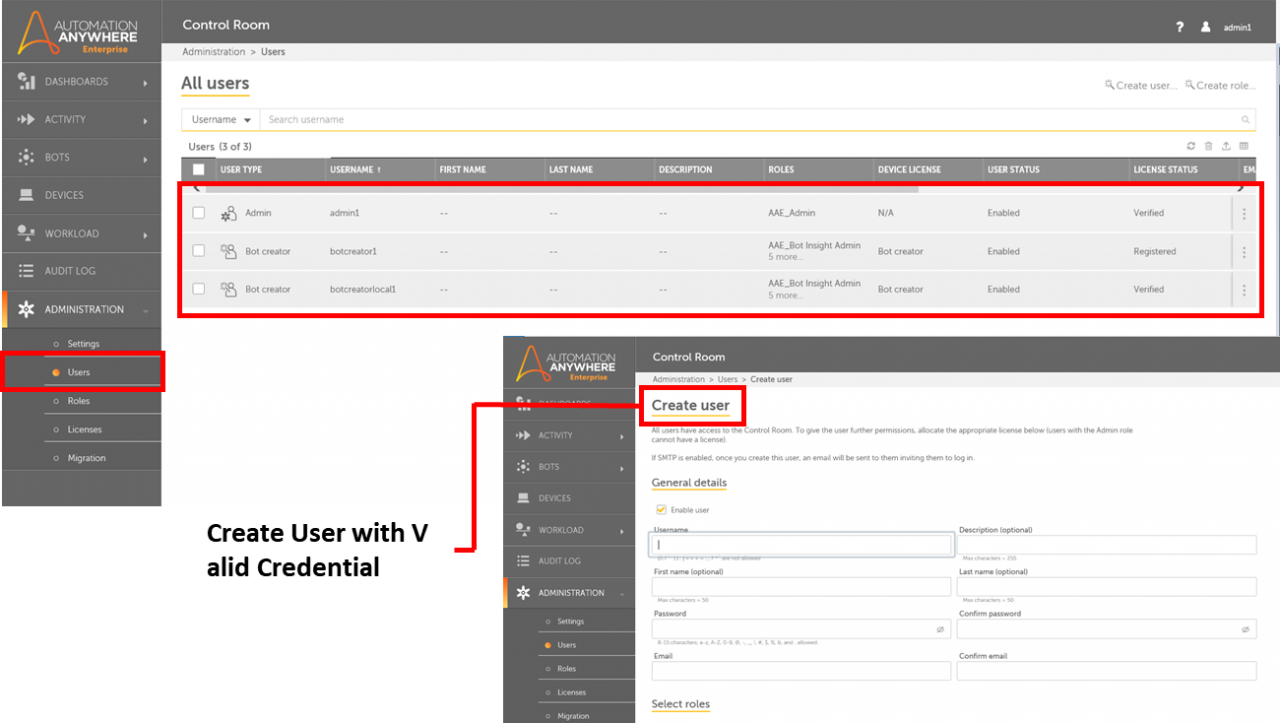Screen dimensions: 1280x723
Task: Click the help question mark icon
Action: [1180, 27]
